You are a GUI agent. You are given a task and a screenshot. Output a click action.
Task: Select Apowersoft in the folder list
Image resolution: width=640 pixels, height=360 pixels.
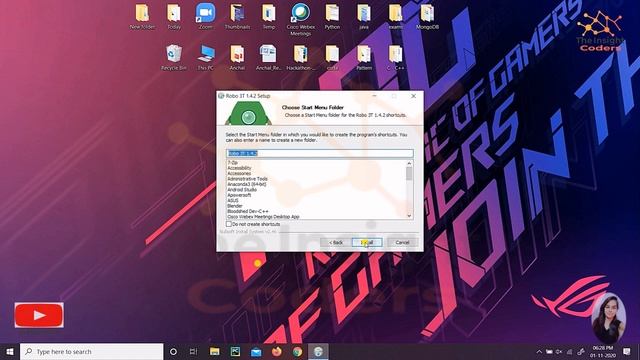click(239, 195)
